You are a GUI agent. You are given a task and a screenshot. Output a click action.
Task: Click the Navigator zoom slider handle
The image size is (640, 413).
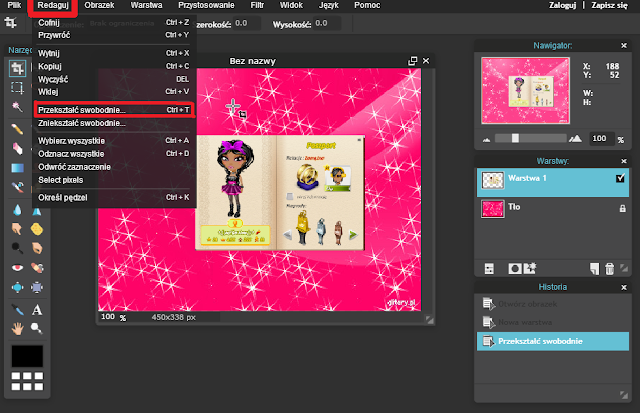click(516, 138)
